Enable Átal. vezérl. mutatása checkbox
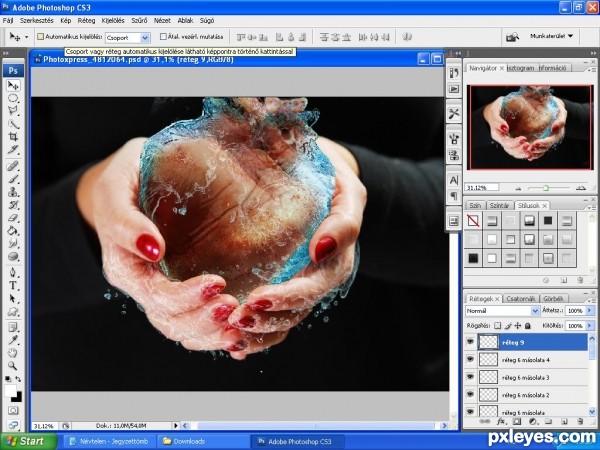600x450 pixels. pos(163,37)
